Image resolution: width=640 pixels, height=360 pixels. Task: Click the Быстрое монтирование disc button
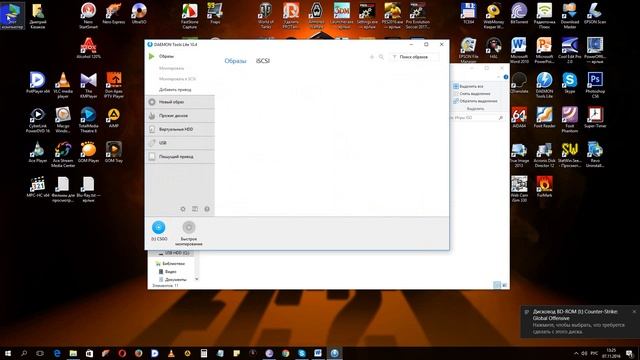tap(189, 233)
